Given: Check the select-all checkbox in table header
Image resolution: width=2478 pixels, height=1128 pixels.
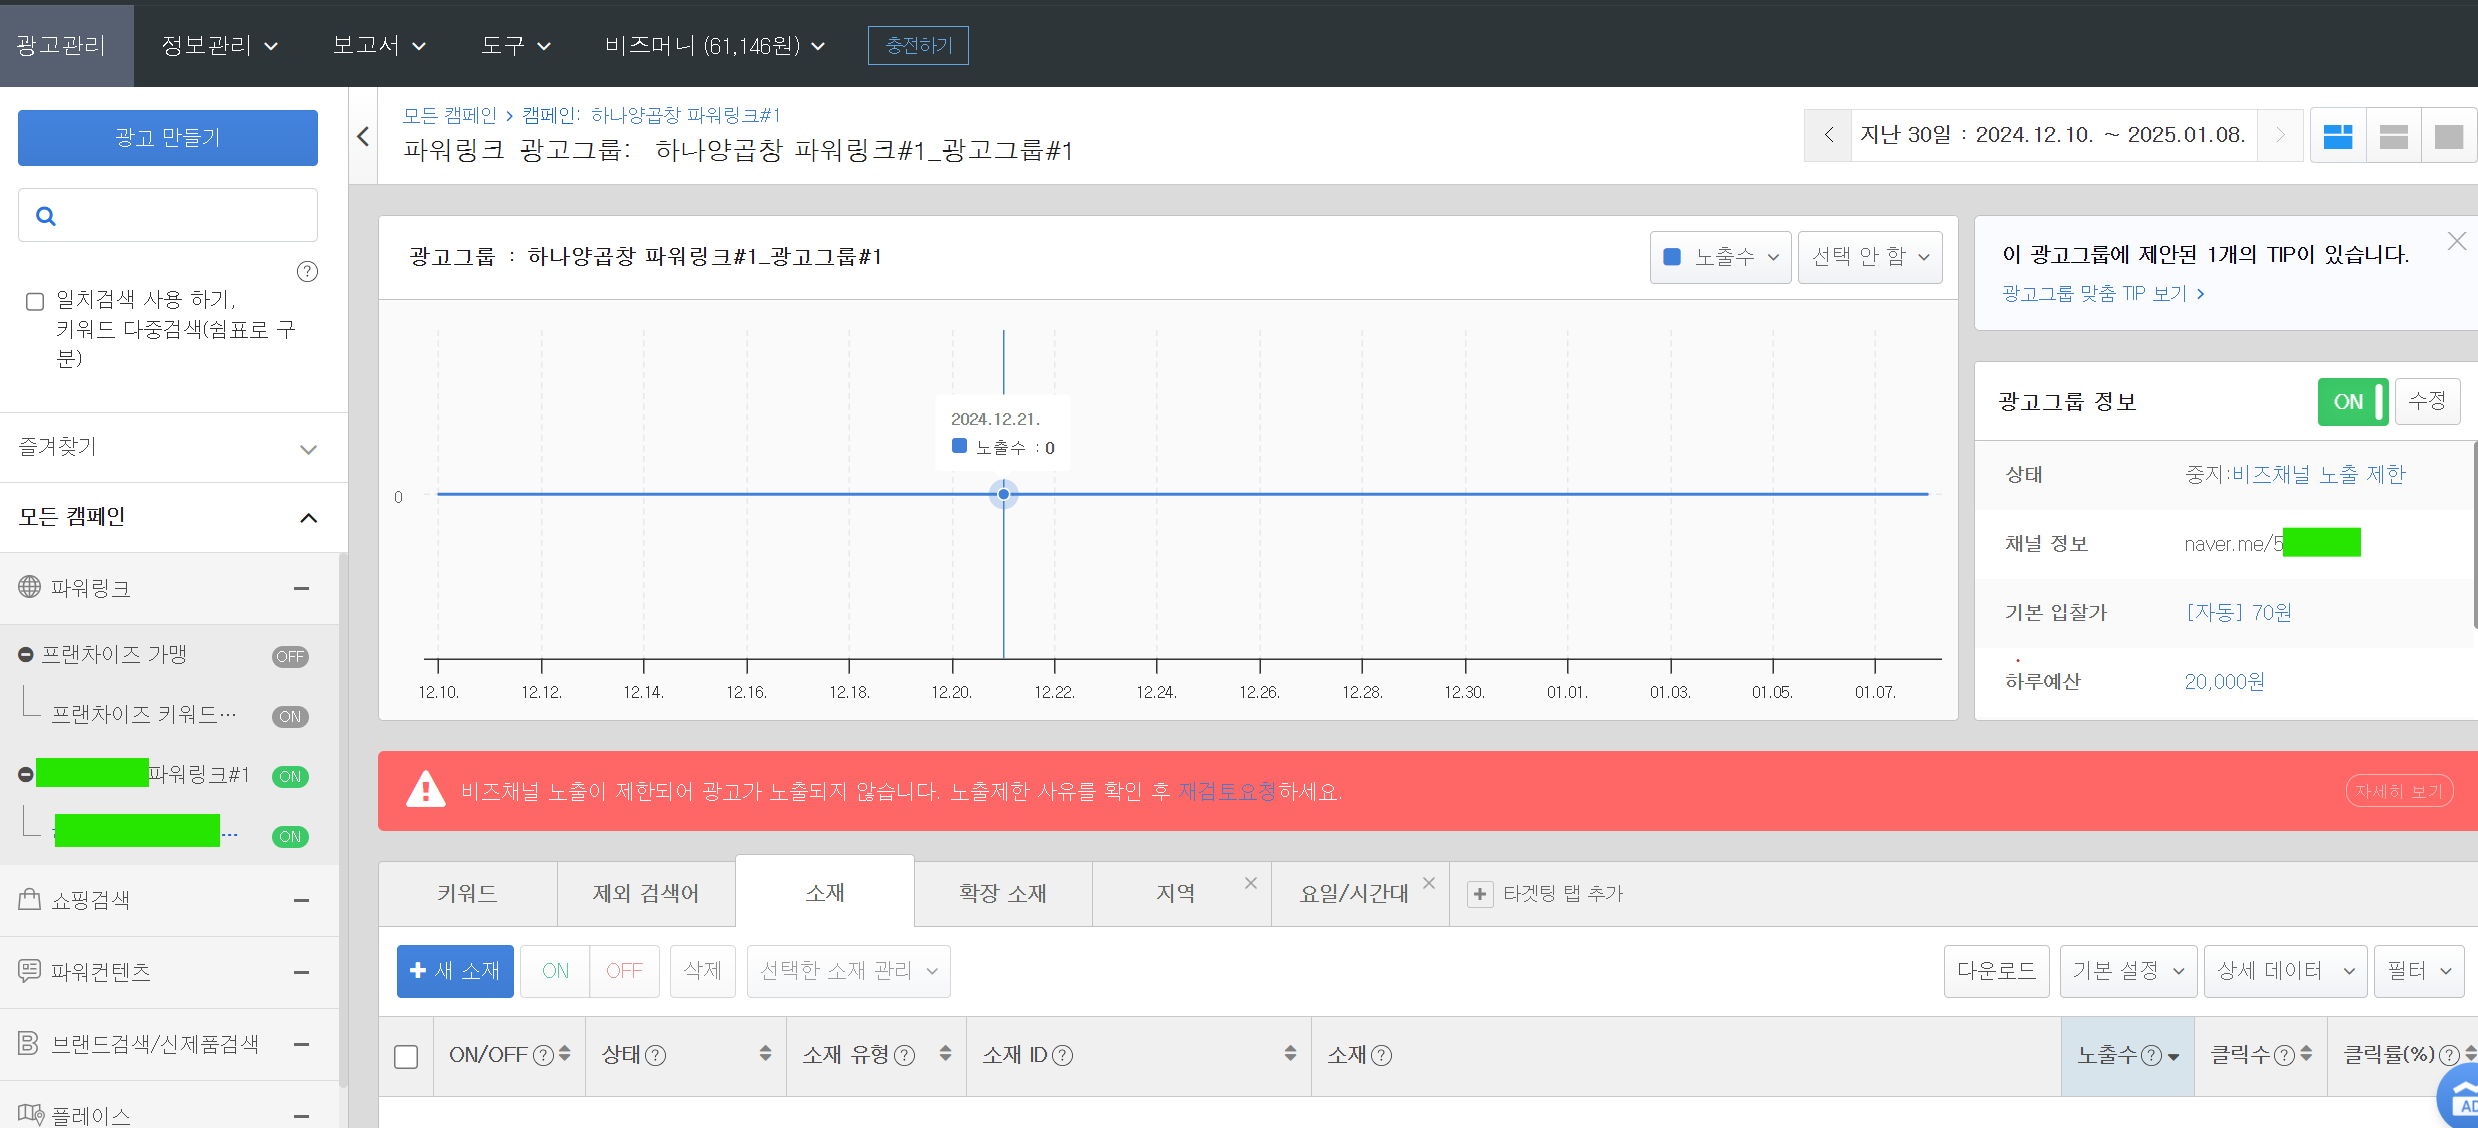Looking at the screenshot, I should (406, 1056).
